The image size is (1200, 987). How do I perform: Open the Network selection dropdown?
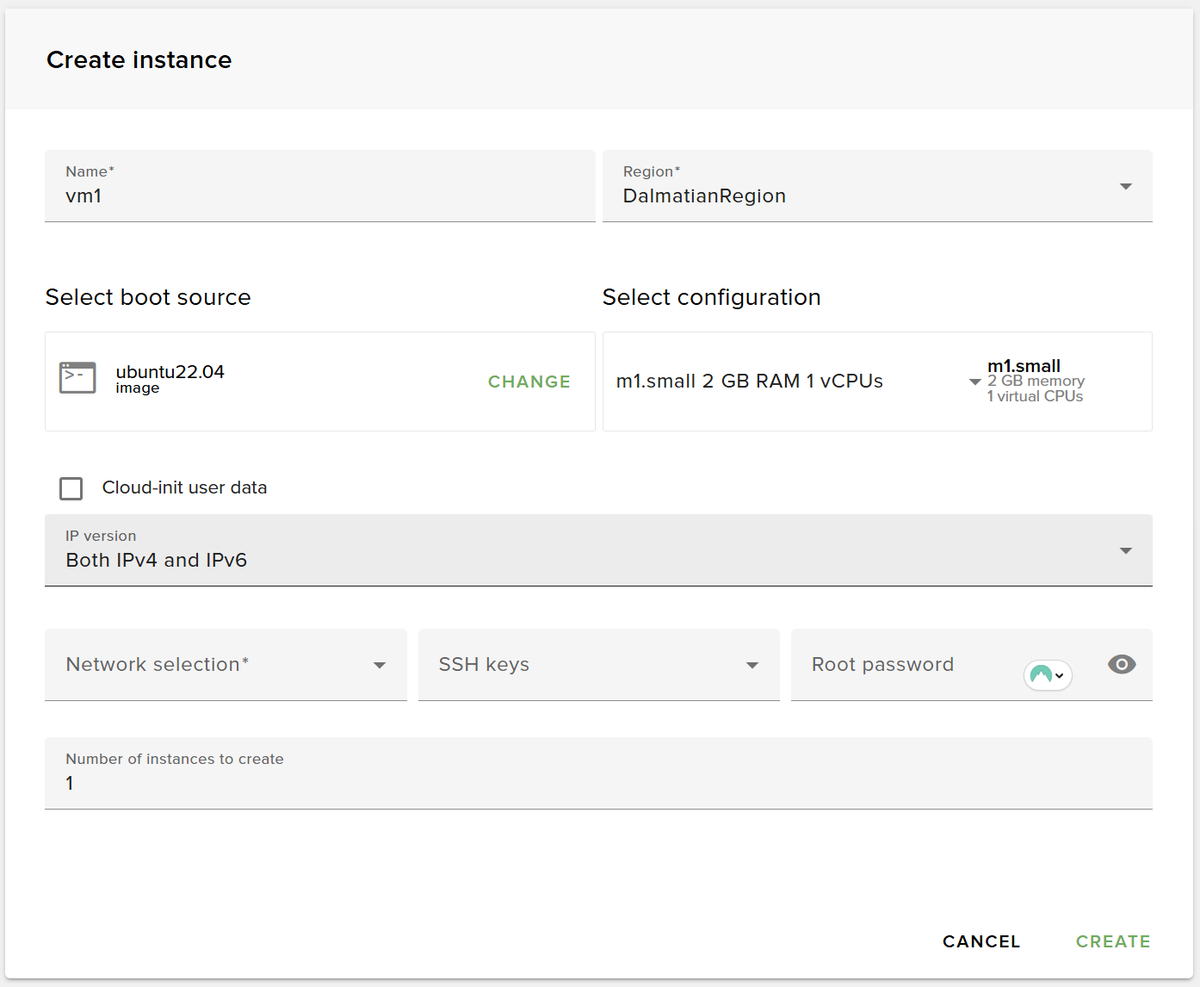pos(226,665)
